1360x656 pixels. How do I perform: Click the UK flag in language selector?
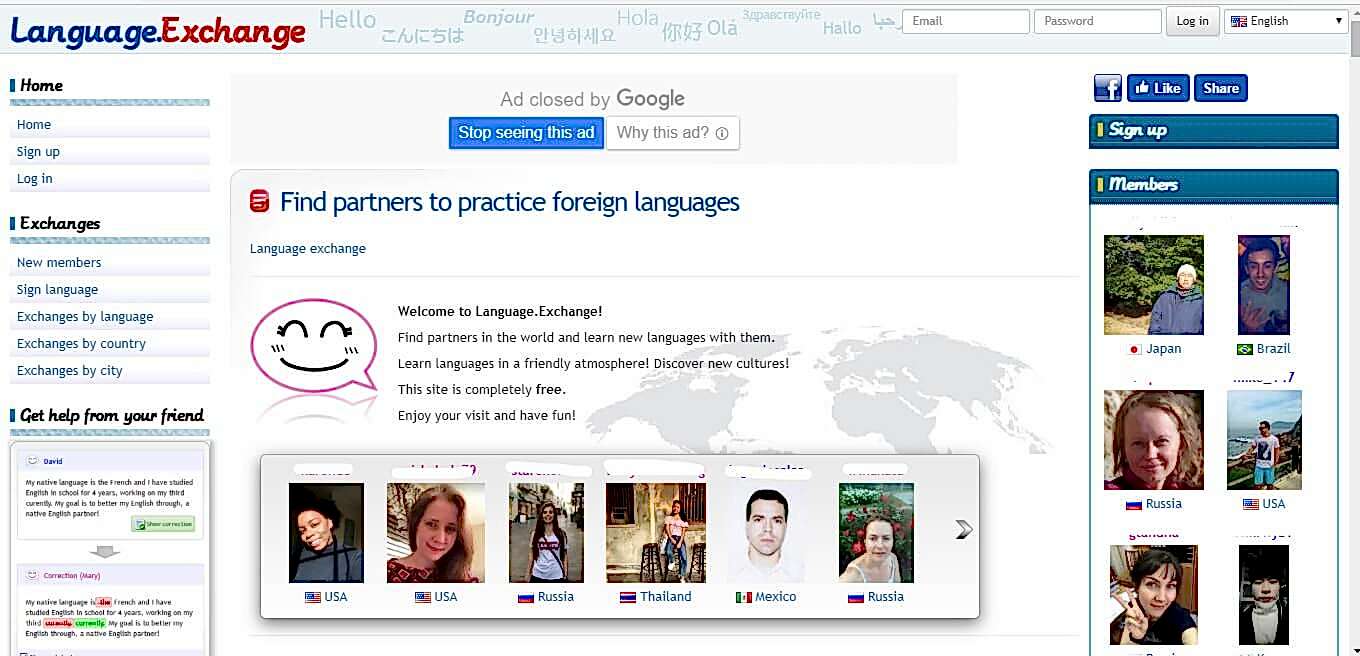pos(1239,21)
